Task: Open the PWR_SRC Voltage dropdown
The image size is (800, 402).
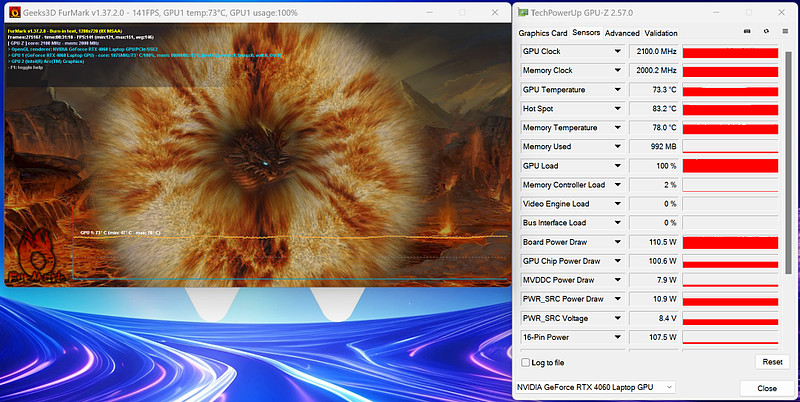Action: [x=617, y=318]
